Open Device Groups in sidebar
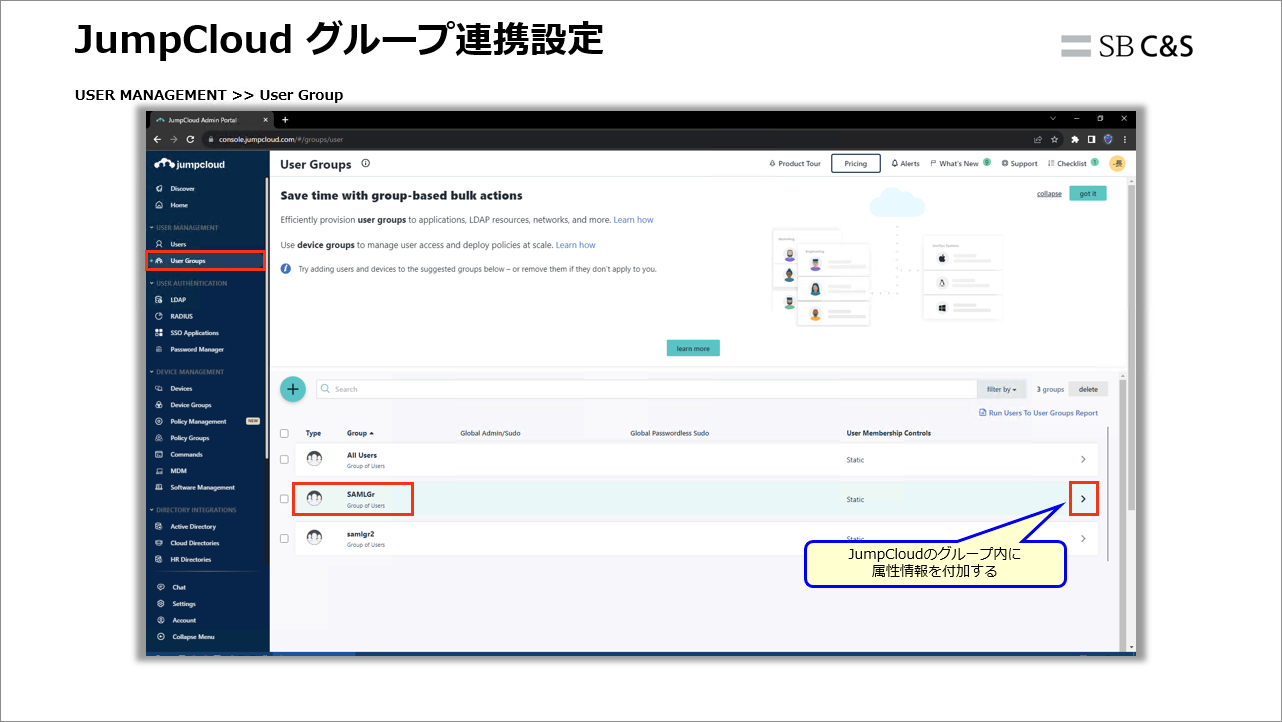Viewport: 1282px width, 722px height. (190, 405)
